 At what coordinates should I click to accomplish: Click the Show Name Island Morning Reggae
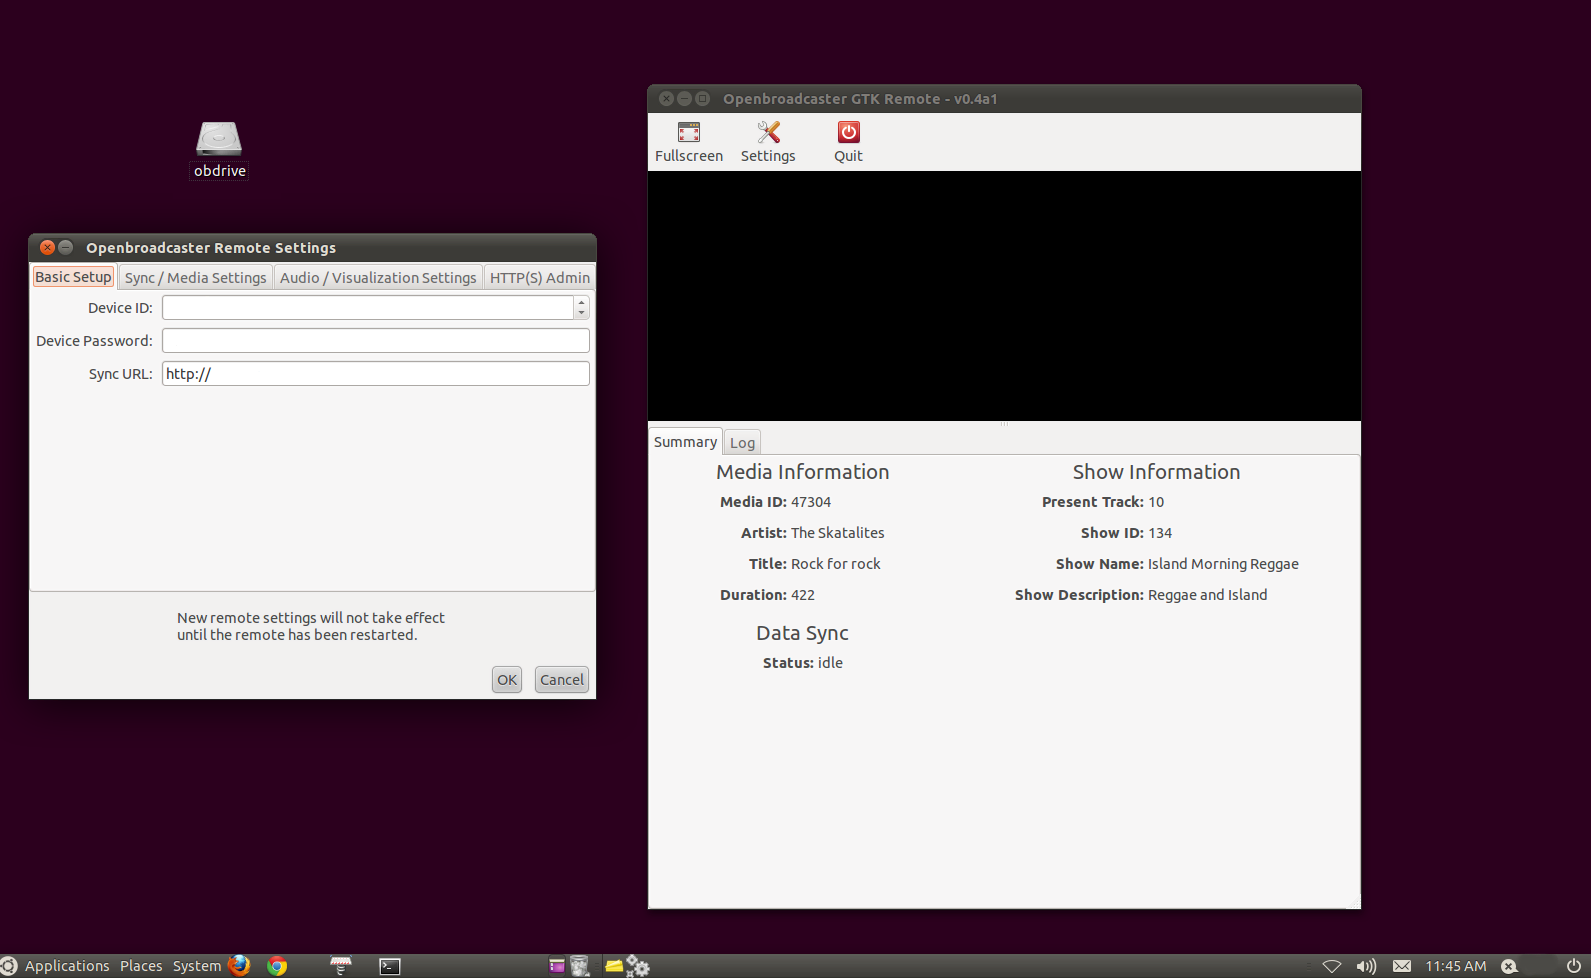coord(1223,564)
